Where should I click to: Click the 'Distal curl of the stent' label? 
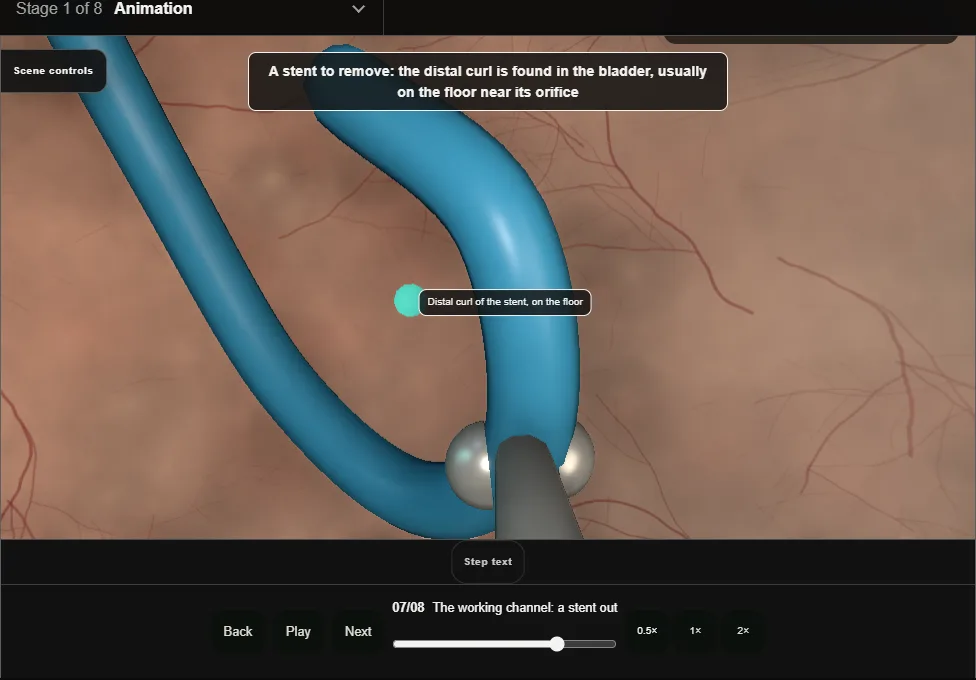coord(505,302)
